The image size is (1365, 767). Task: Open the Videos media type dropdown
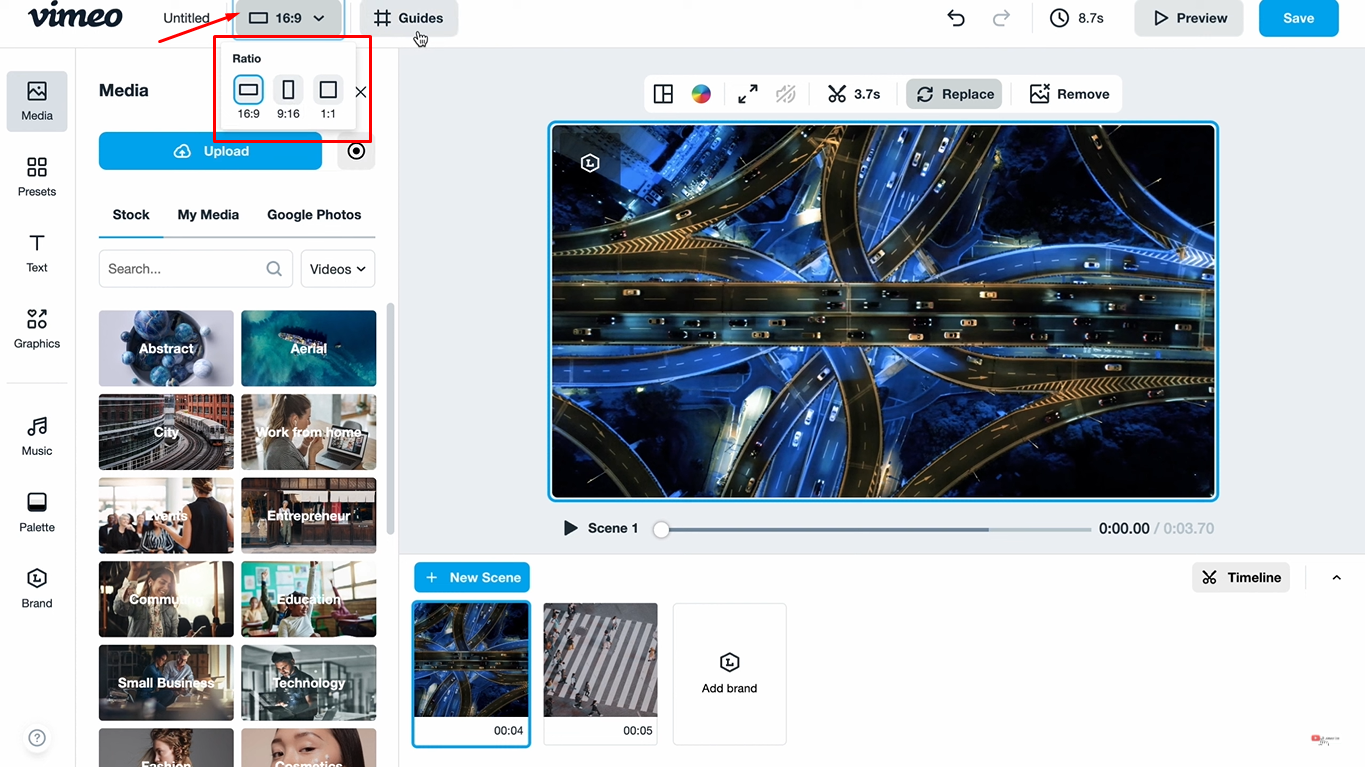pos(338,269)
